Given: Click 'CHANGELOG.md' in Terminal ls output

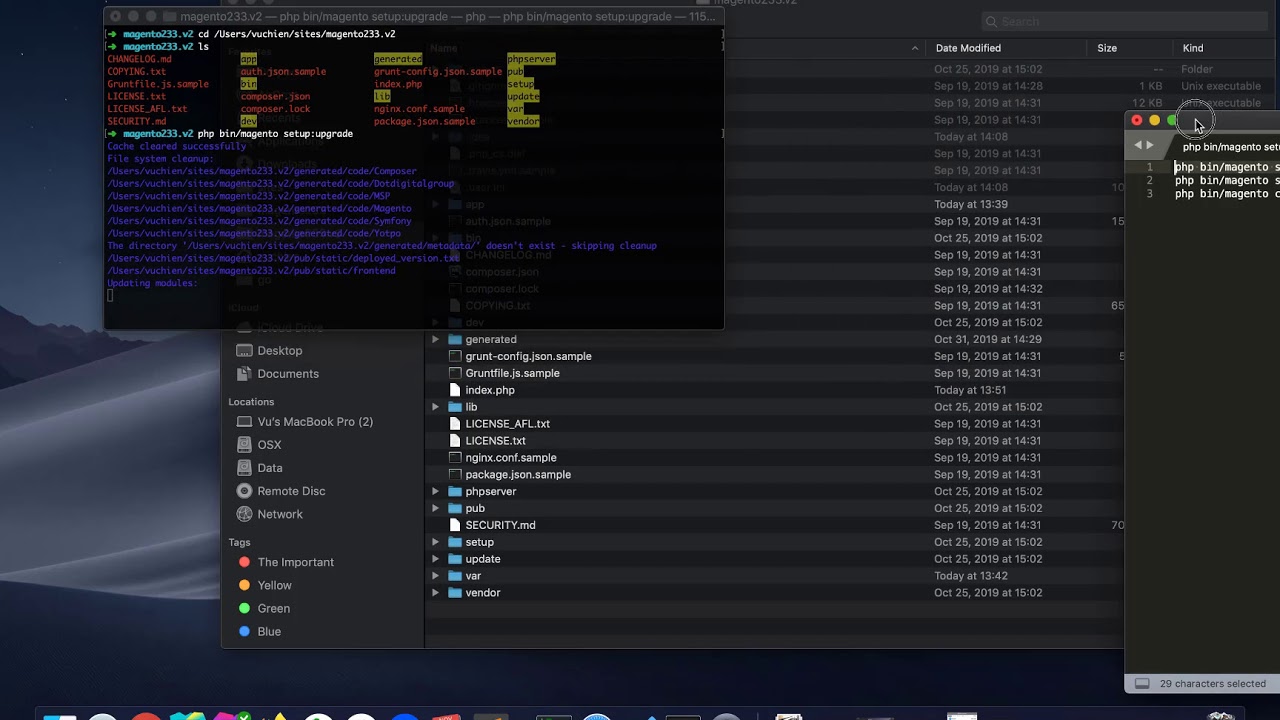Looking at the screenshot, I should (x=139, y=59).
